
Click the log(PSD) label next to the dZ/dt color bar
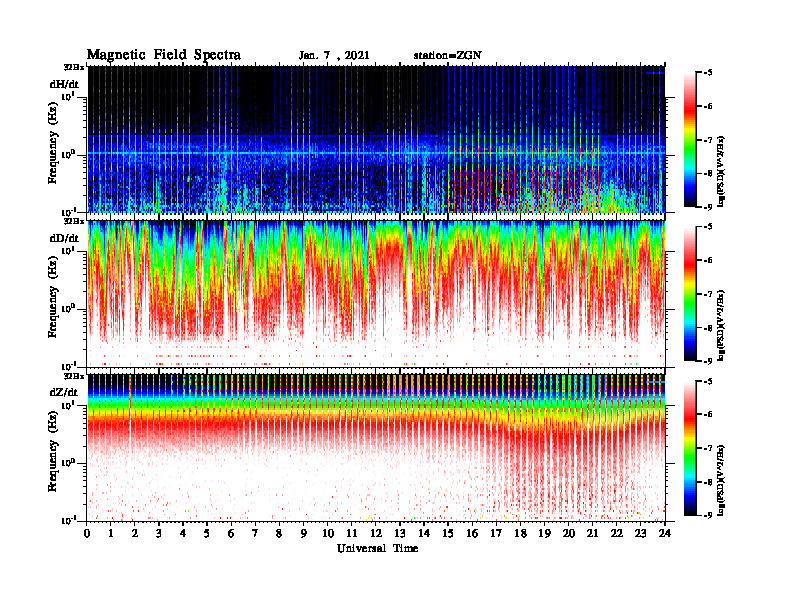(x=722, y=480)
